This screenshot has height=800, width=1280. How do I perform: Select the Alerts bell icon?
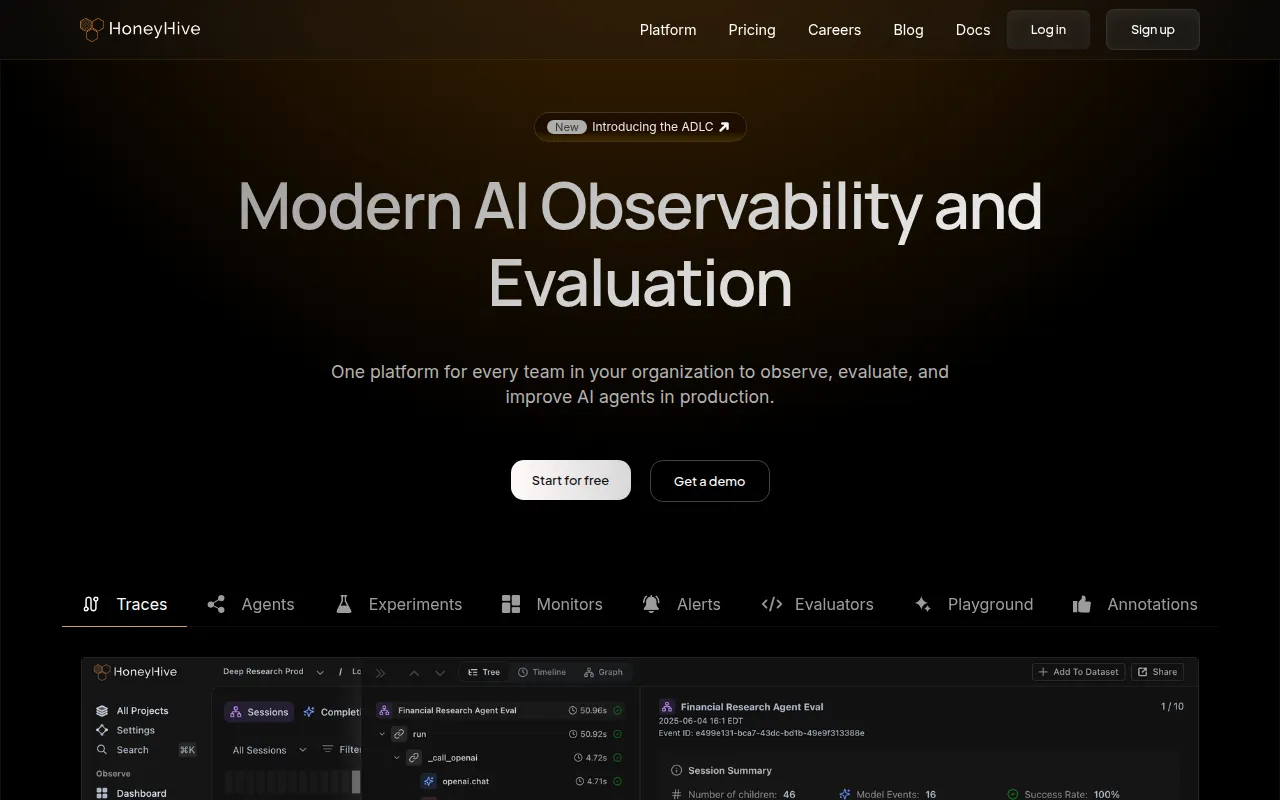[x=652, y=604]
